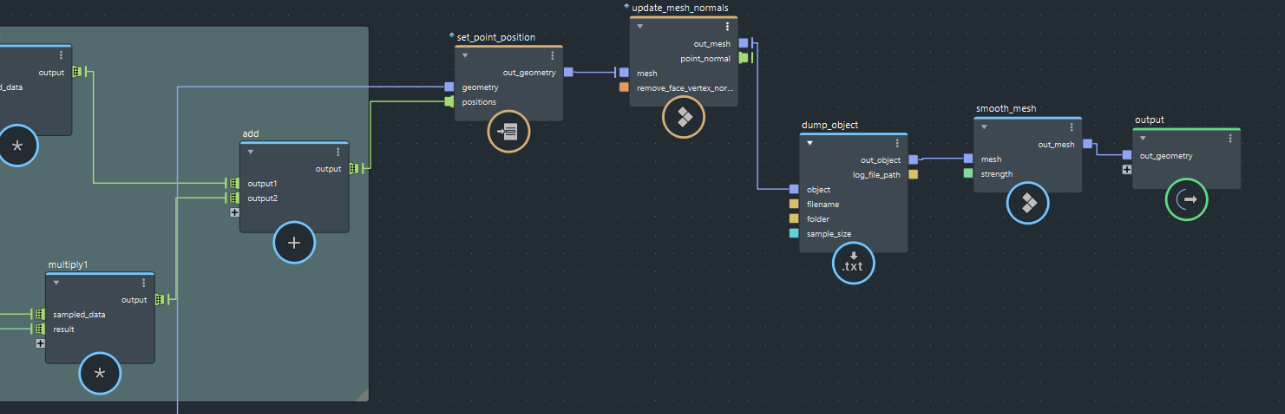
Task: Click the update_mesh_normals node icon circle
Action: [684, 118]
